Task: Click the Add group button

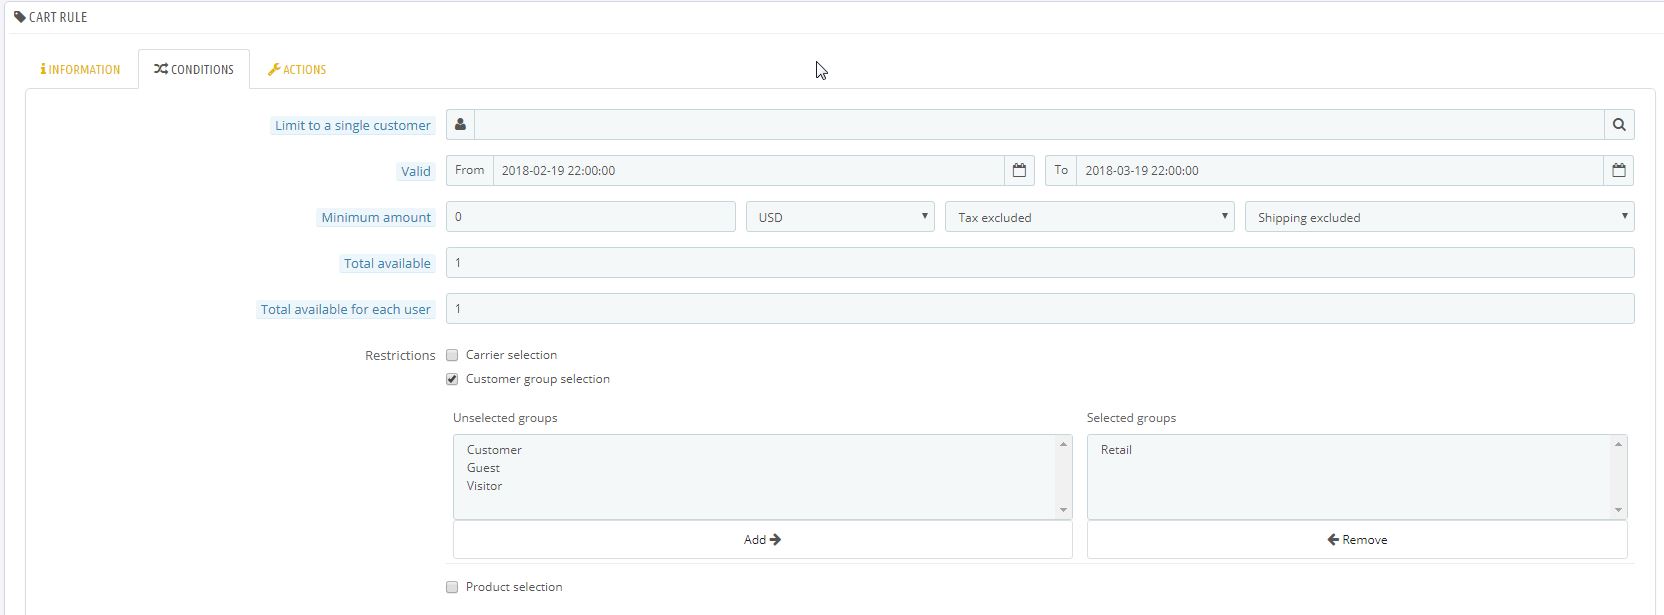Action: point(762,540)
